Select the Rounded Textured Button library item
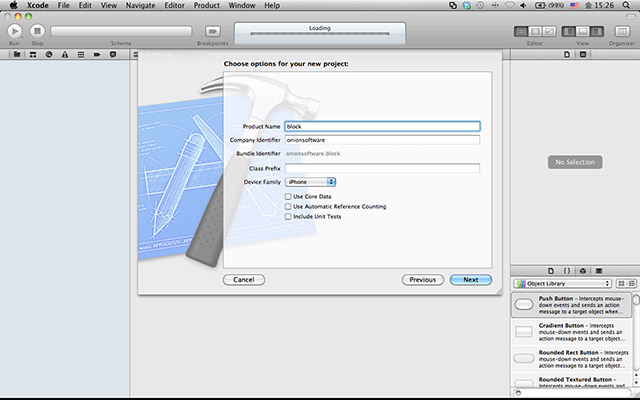This screenshot has width=640, height=400. coord(571,381)
